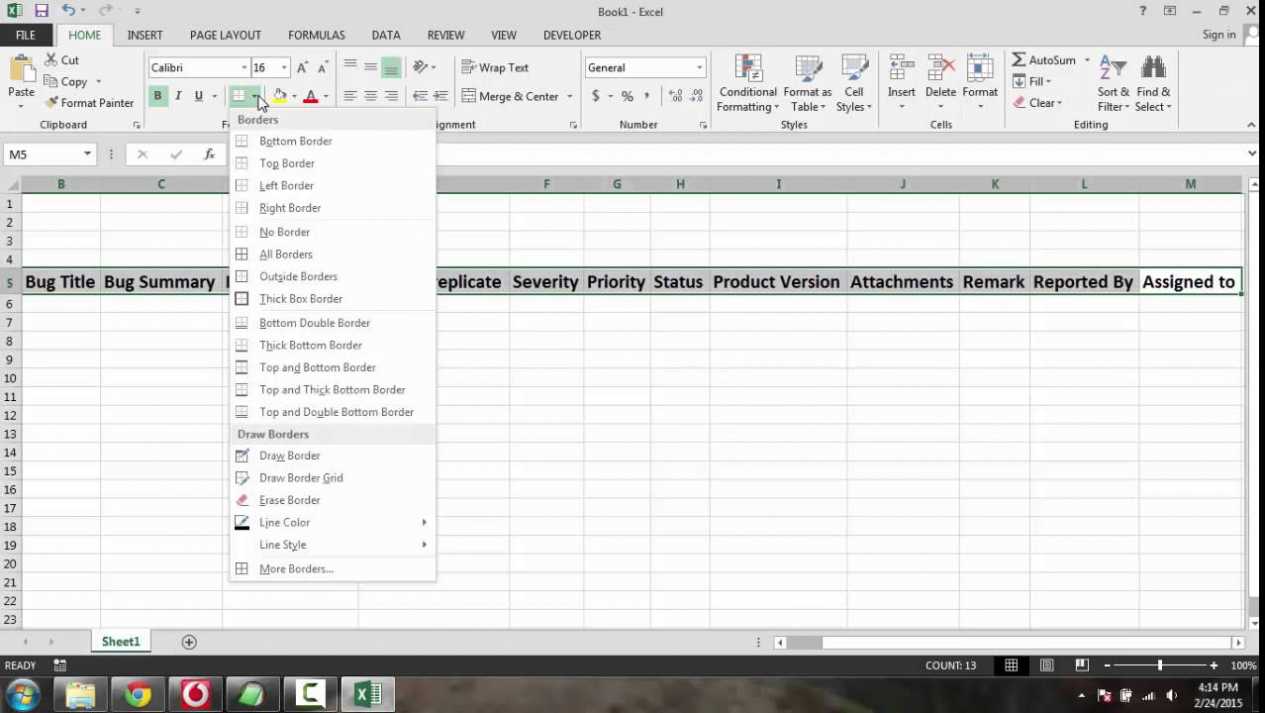Toggle italic formatting
1265x713 pixels.
tap(177, 95)
